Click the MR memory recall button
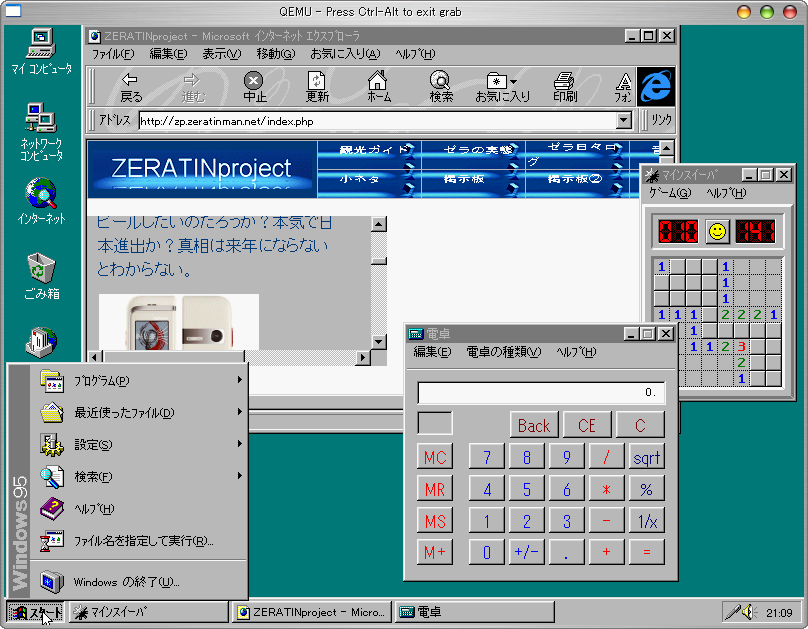808x629 pixels. coord(435,489)
